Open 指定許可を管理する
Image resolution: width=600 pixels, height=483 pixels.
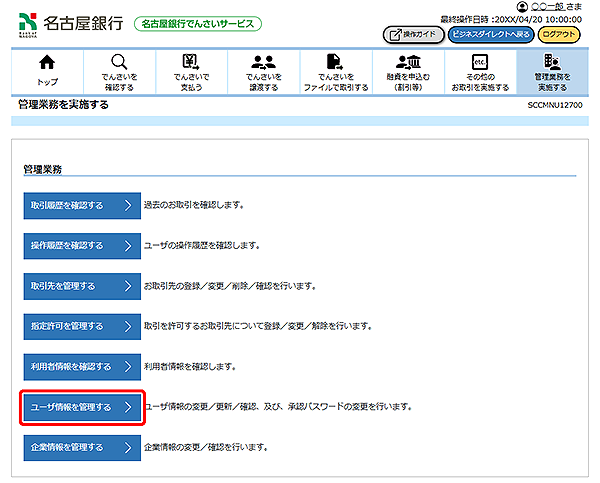tap(79, 326)
